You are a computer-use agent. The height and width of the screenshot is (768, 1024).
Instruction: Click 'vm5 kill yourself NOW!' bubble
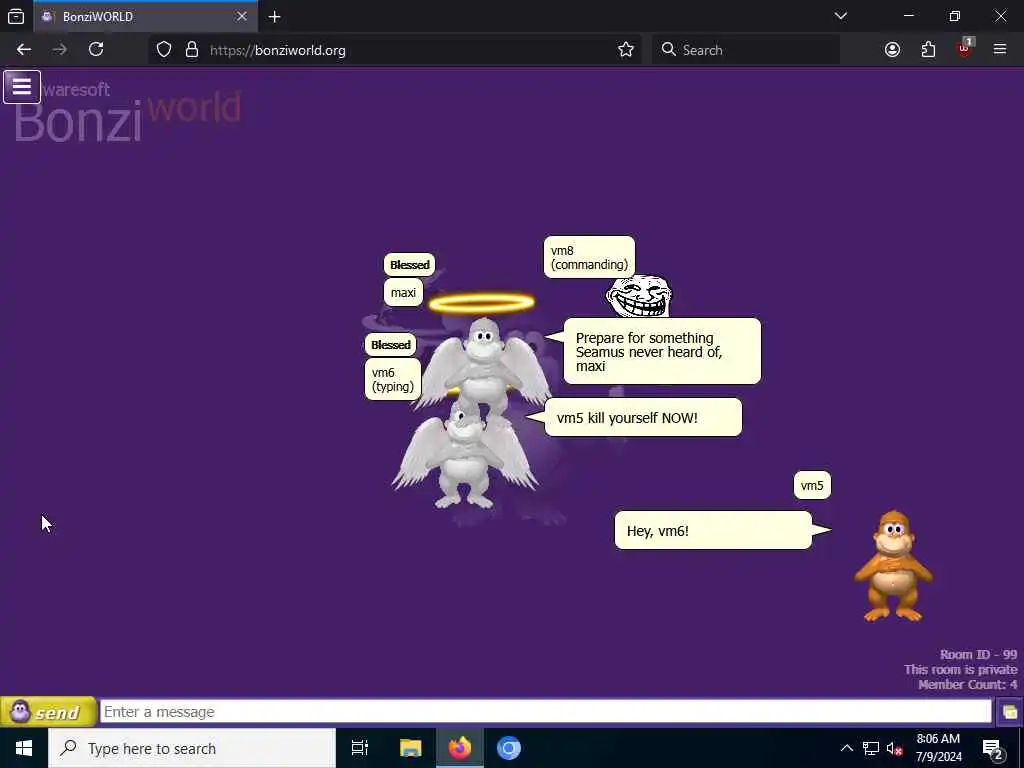coord(643,417)
